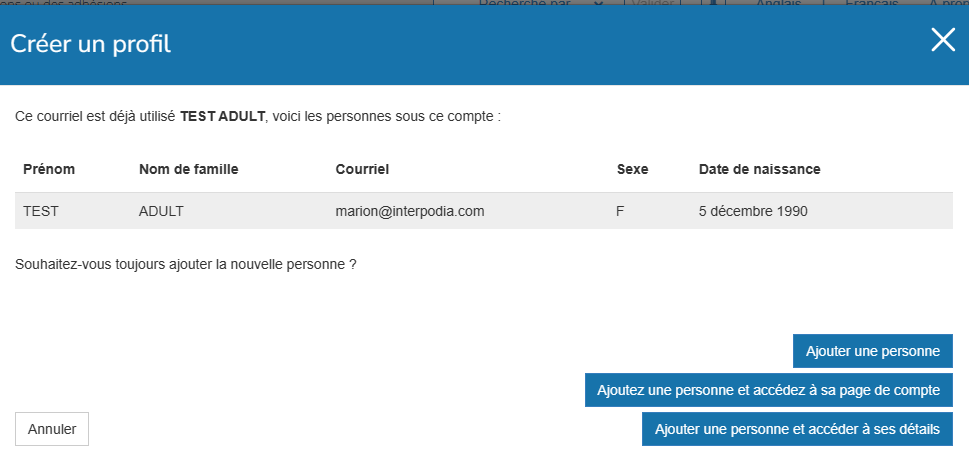Click the Courriel column header
The width and height of the screenshot is (969, 460).
pyautogui.click(x=362, y=169)
